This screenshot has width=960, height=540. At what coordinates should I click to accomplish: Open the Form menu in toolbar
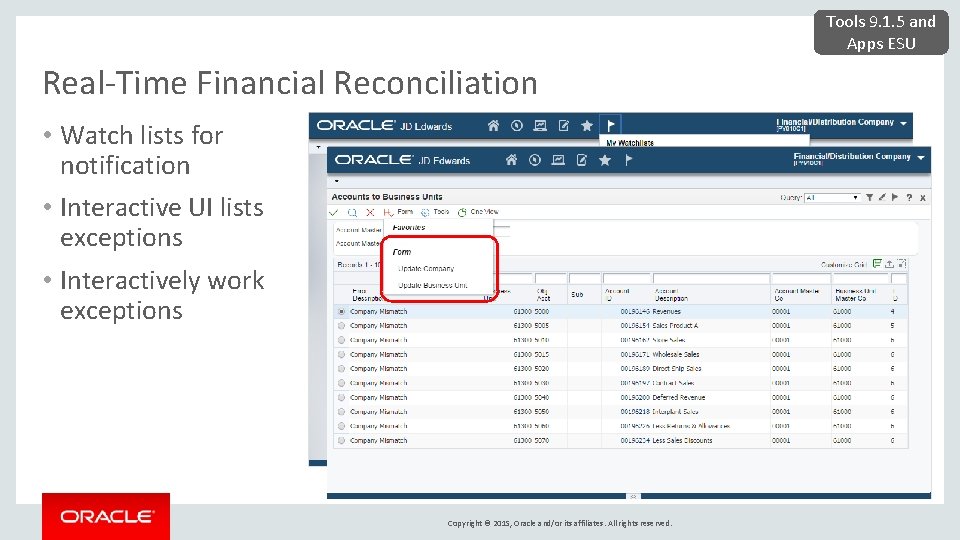pos(399,212)
